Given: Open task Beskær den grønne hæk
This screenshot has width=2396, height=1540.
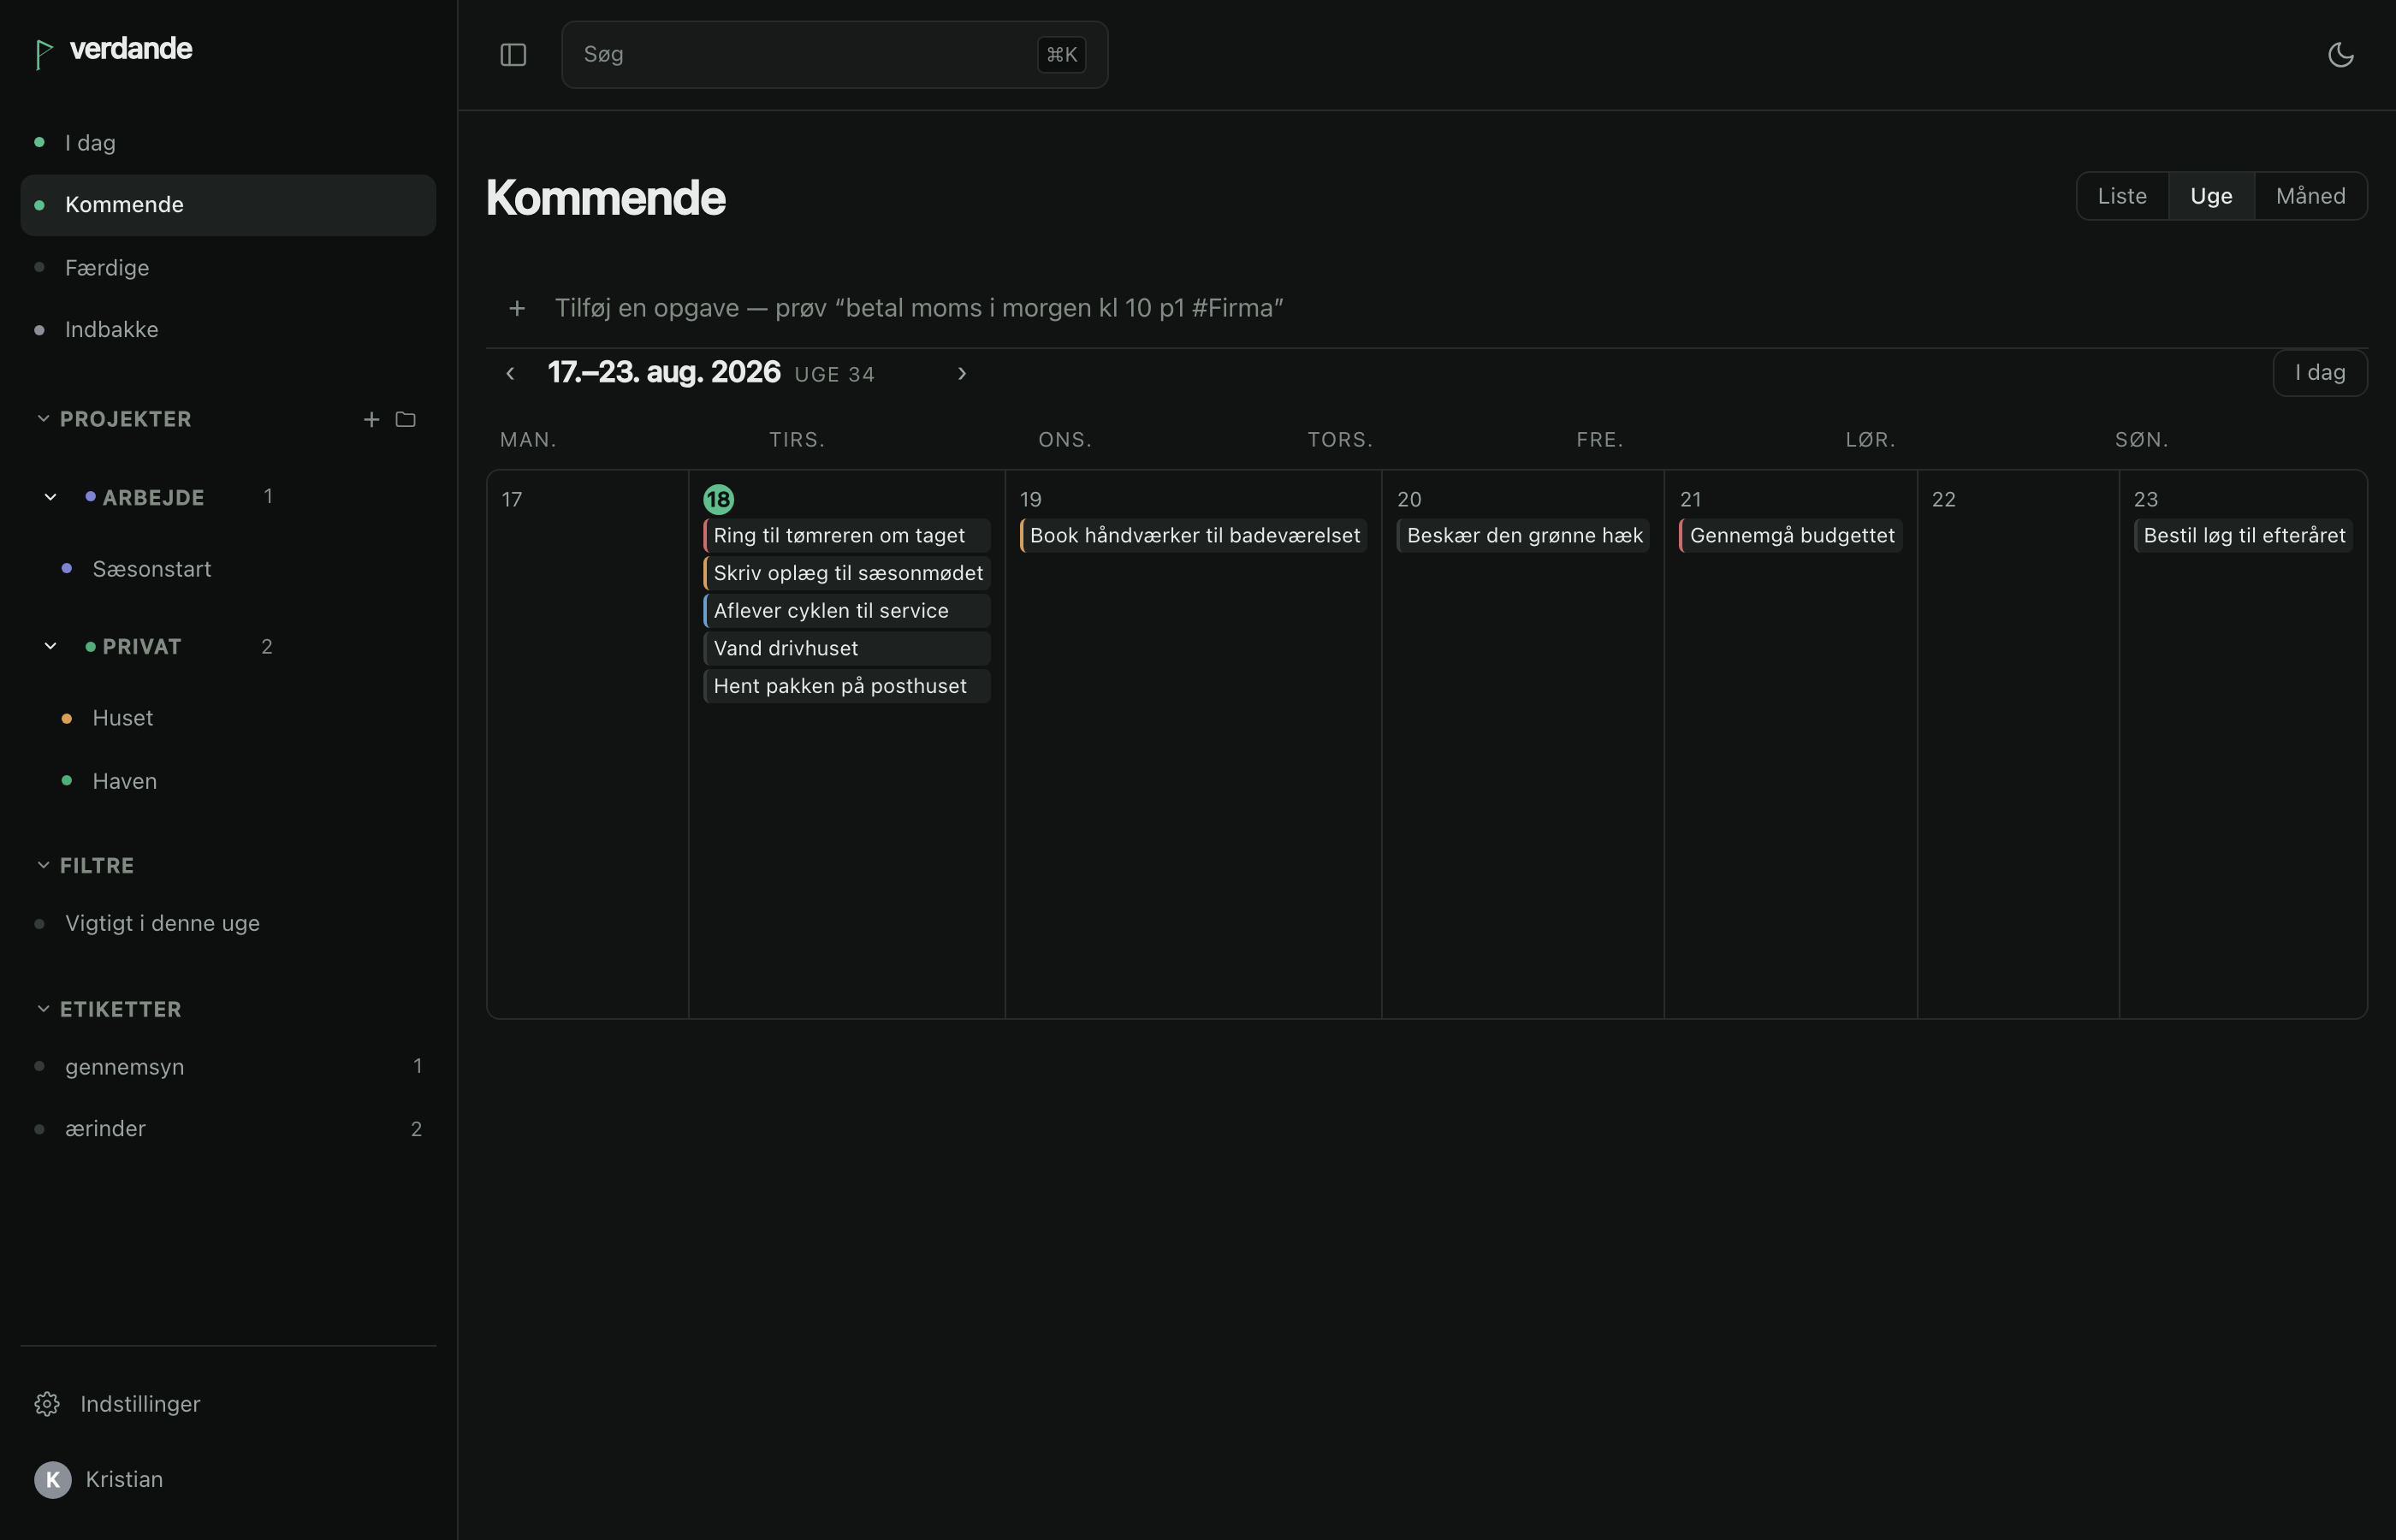Looking at the screenshot, I should point(1523,535).
